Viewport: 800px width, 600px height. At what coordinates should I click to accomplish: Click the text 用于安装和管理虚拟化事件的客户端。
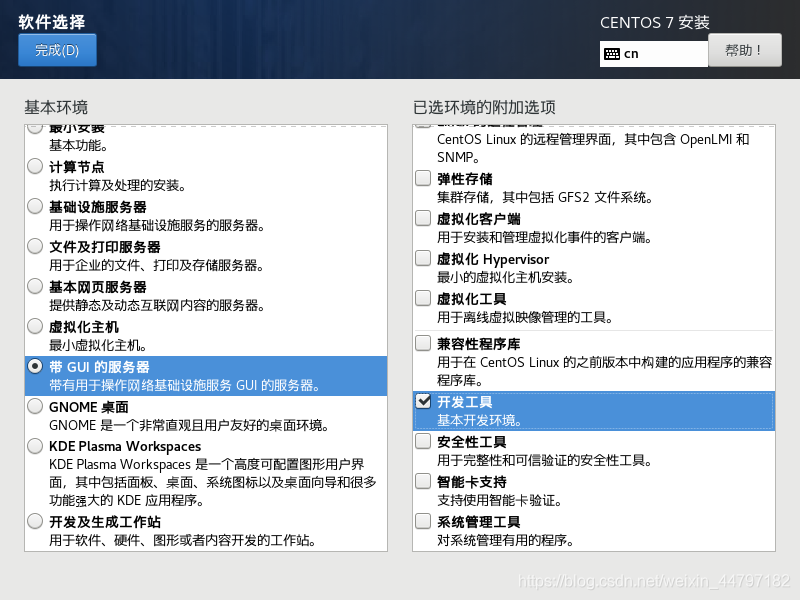tap(544, 237)
